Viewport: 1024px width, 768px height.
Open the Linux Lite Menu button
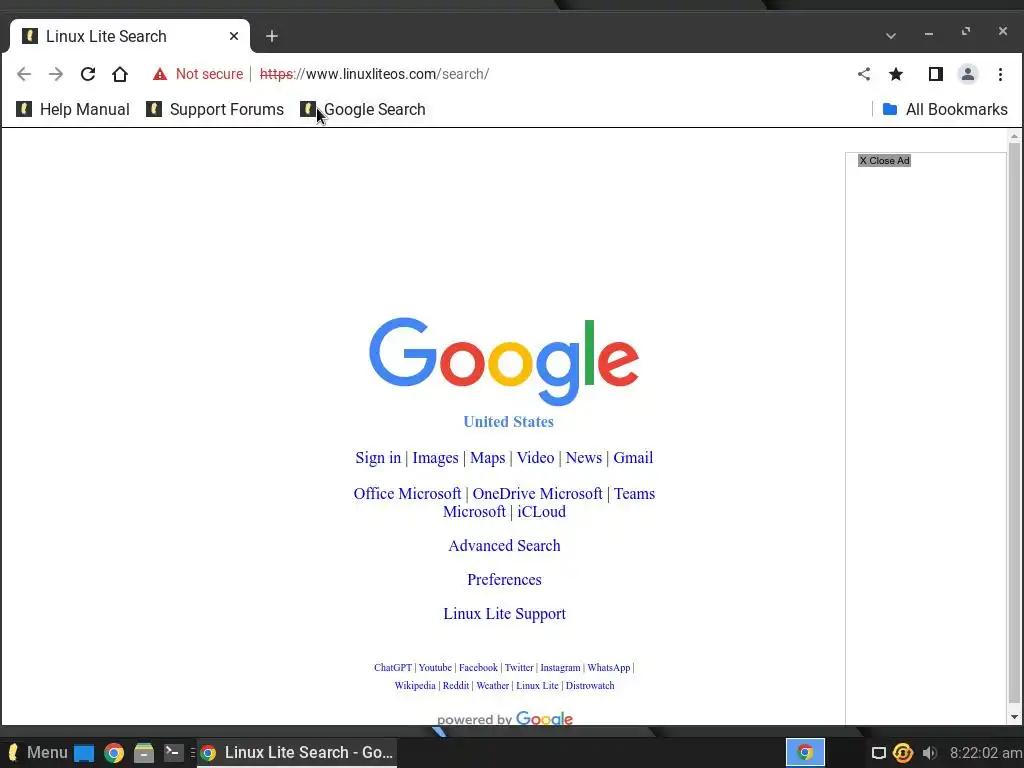pyautogui.click(x=37, y=753)
